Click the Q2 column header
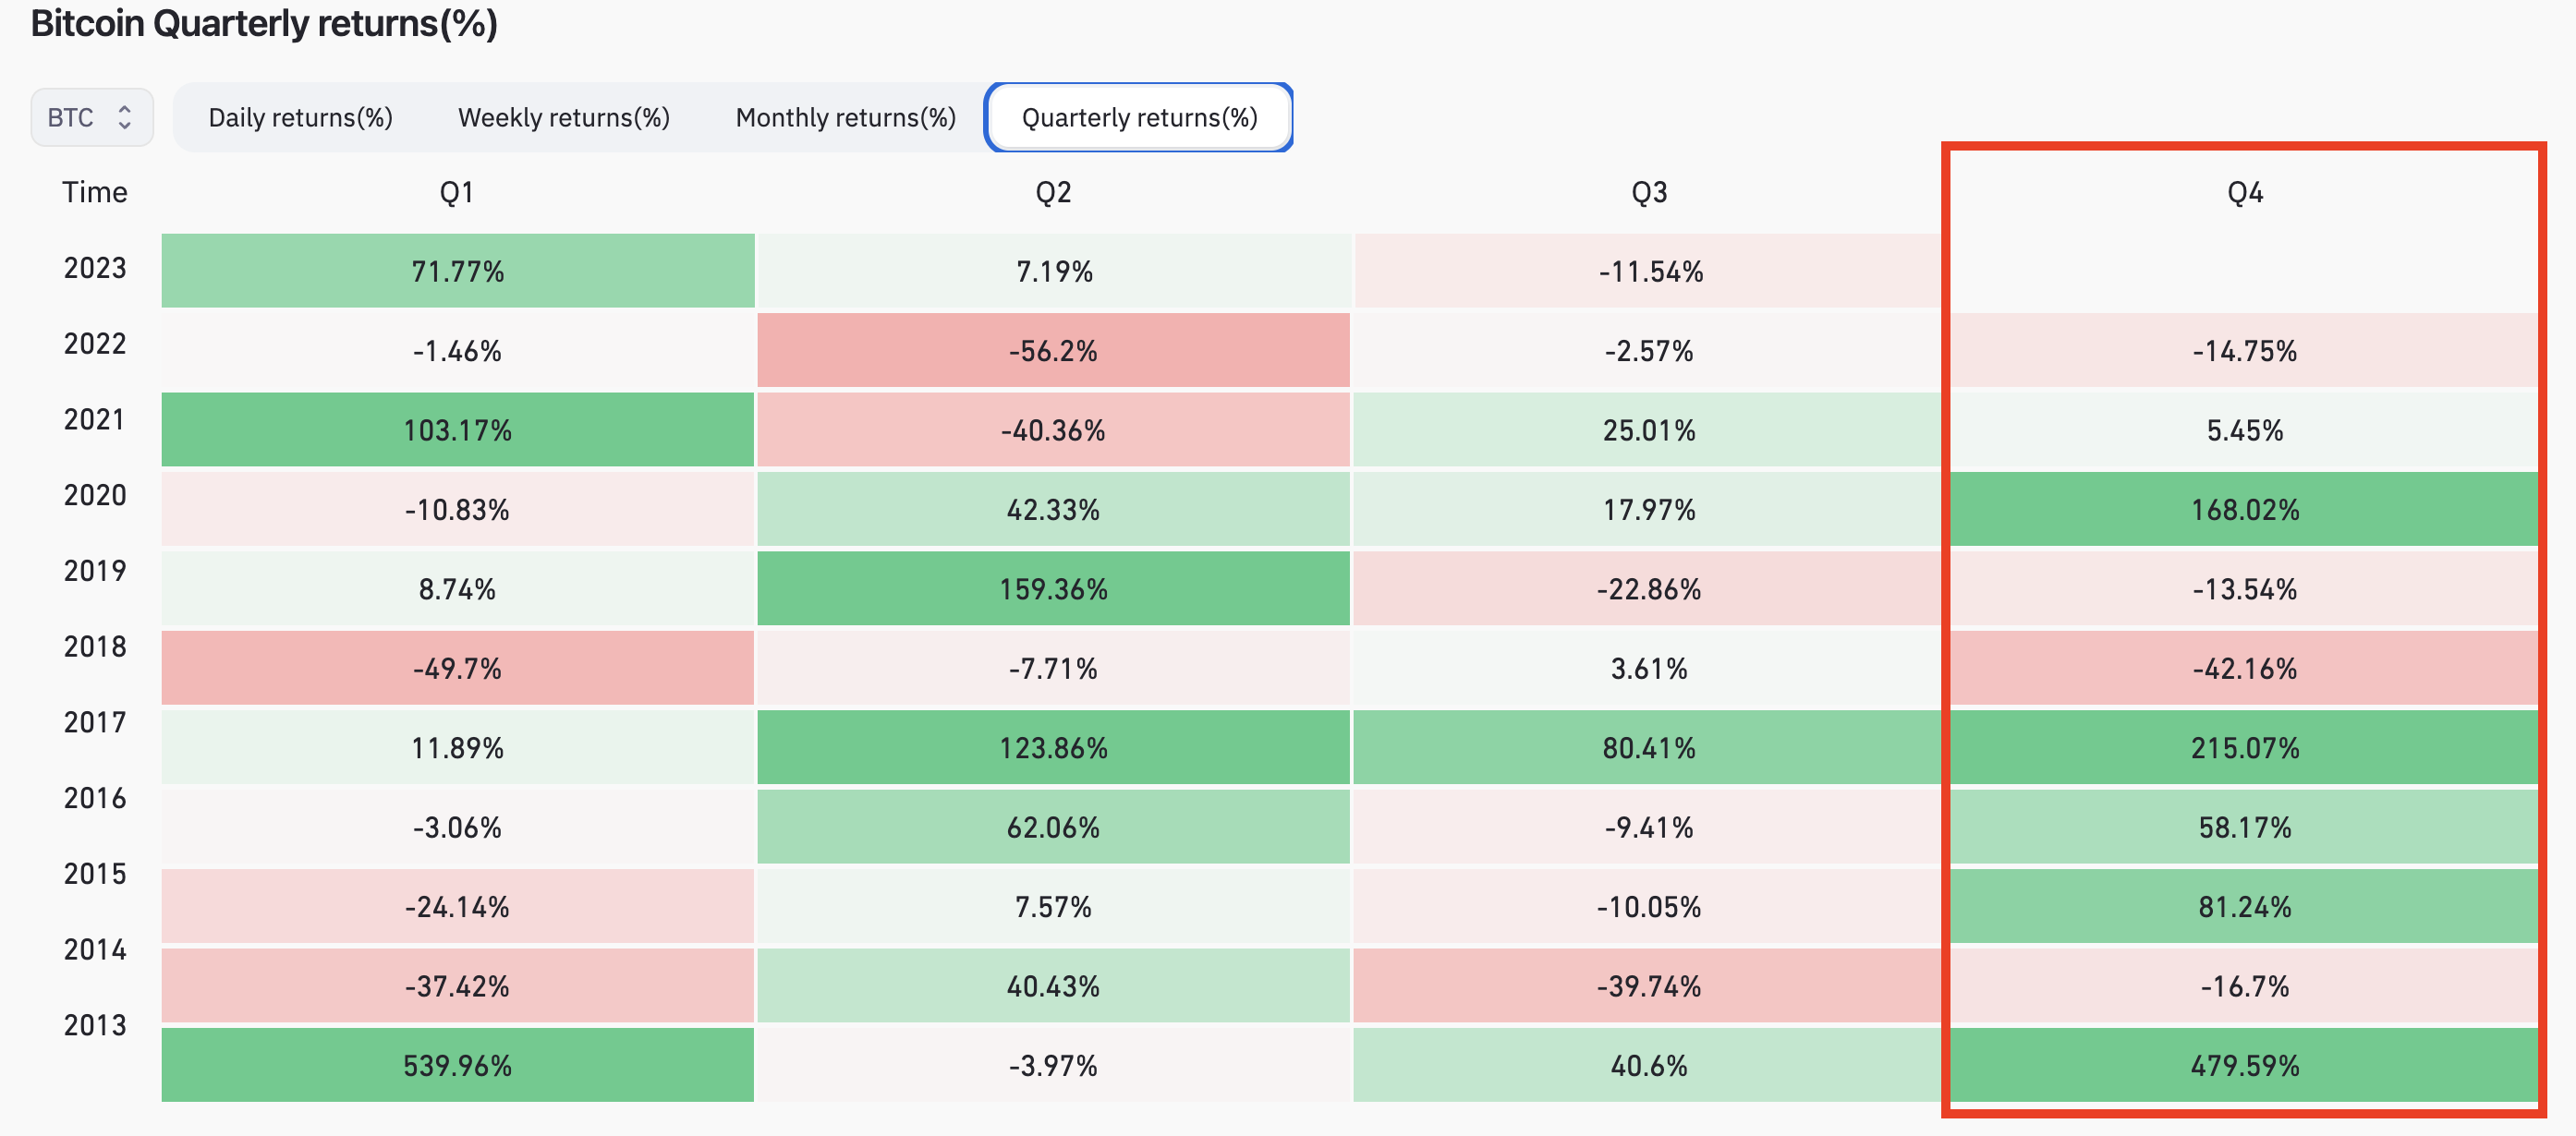Screen dimensions: 2576x1136 1053,192
